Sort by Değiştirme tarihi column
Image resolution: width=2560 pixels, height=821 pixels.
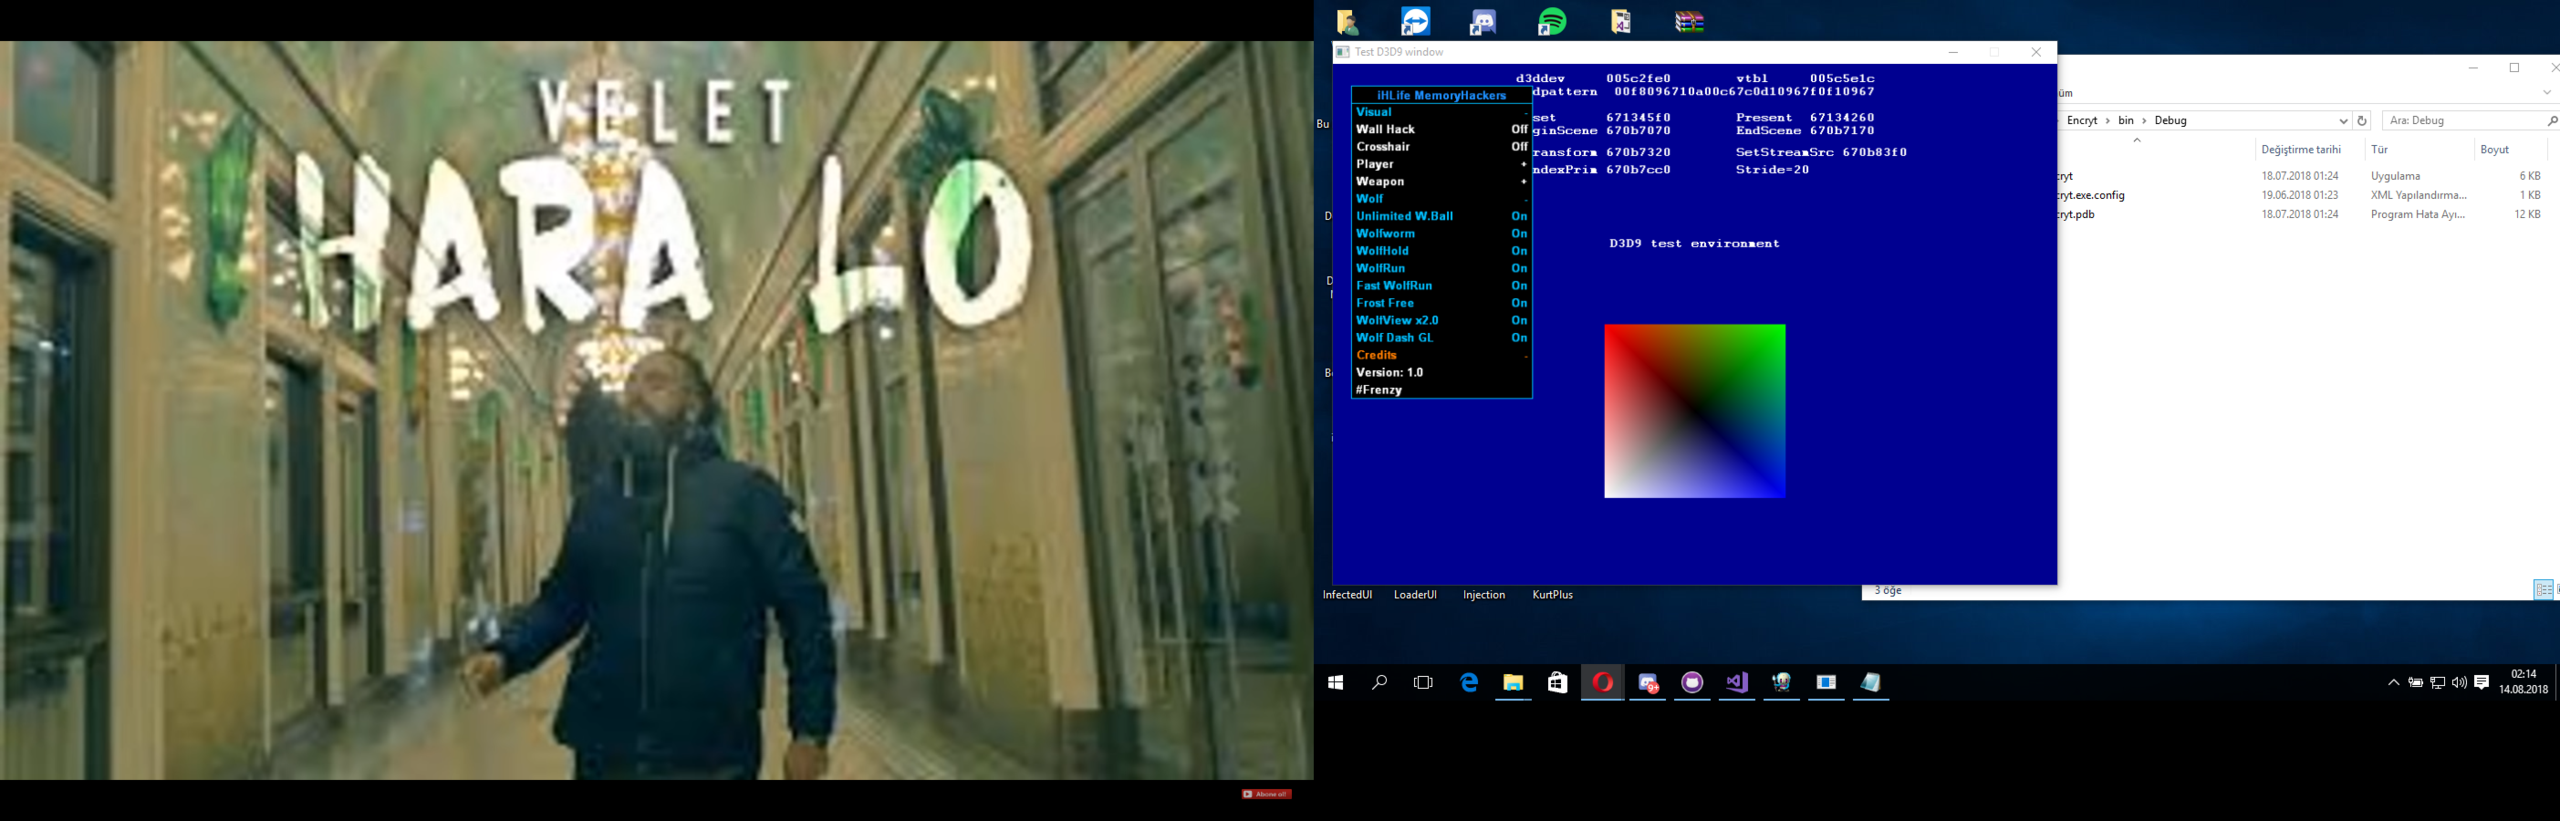2301,149
